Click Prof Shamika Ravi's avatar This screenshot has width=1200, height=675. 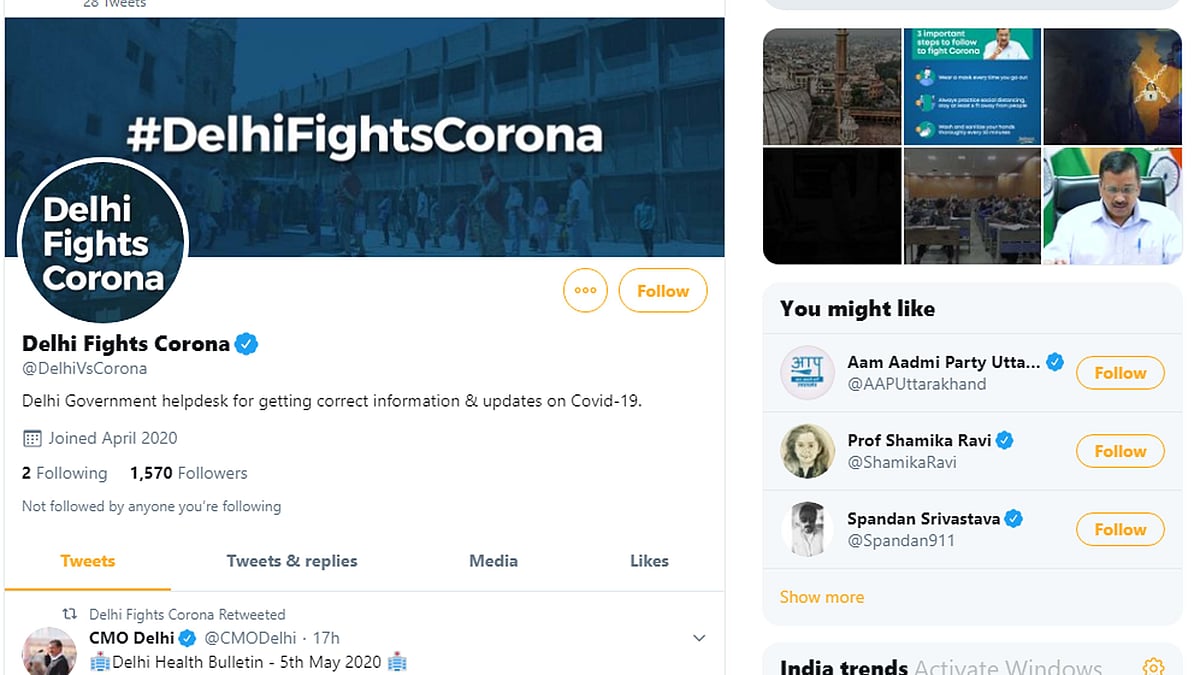(x=807, y=451)
